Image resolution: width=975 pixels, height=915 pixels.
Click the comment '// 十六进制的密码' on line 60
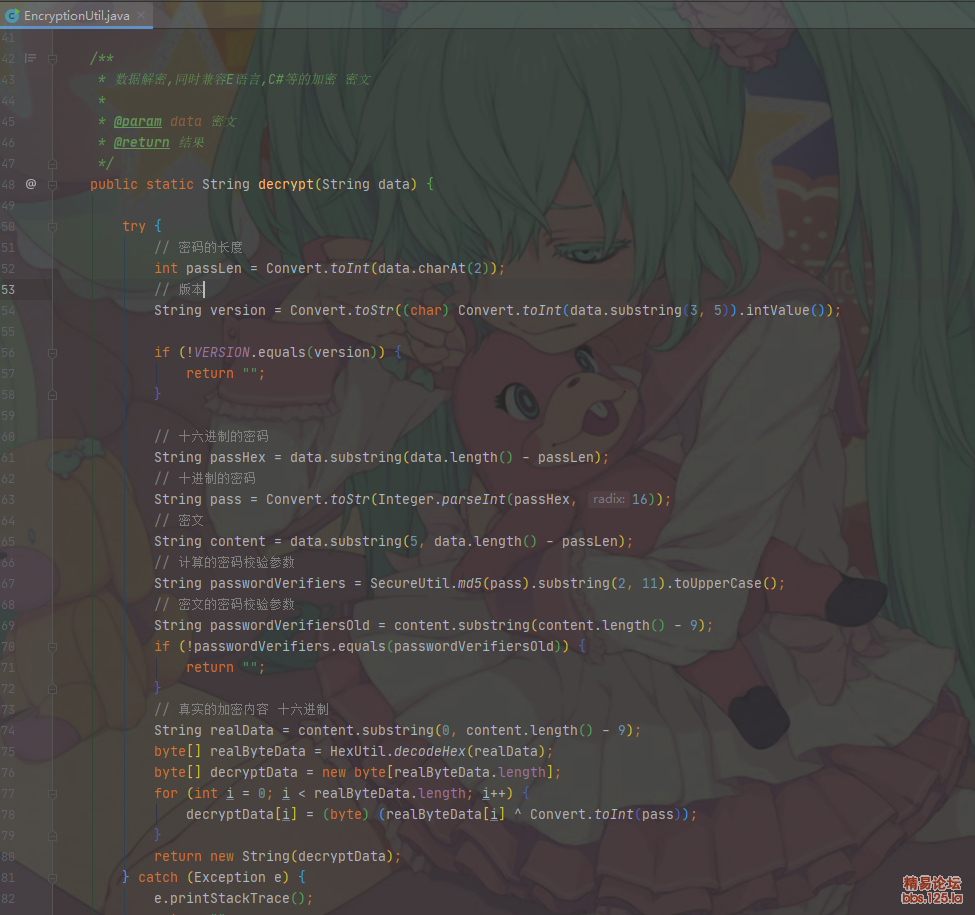(x=211, y=436)
